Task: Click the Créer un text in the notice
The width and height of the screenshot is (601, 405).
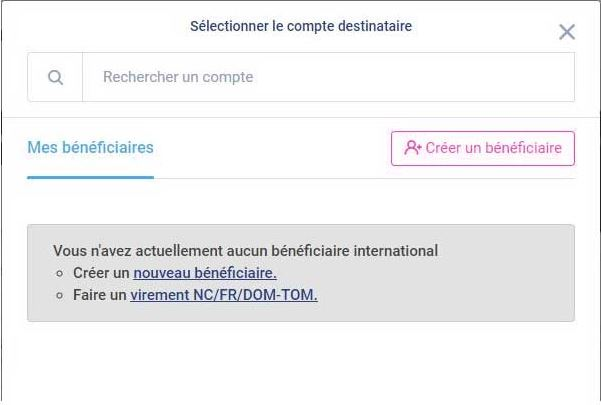Action: 101,273
